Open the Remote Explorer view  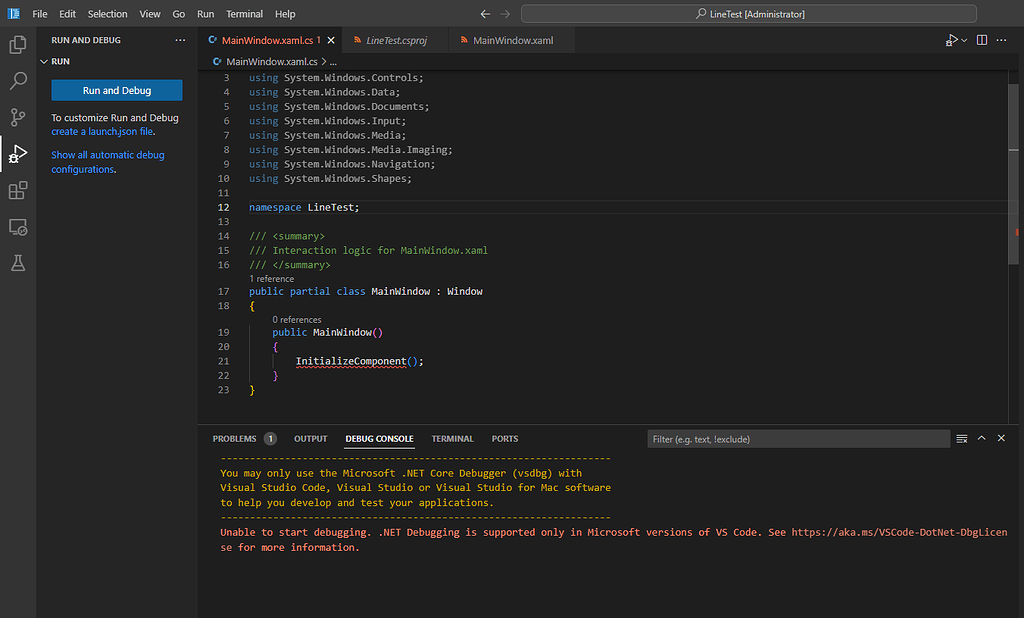pos(17,227)
